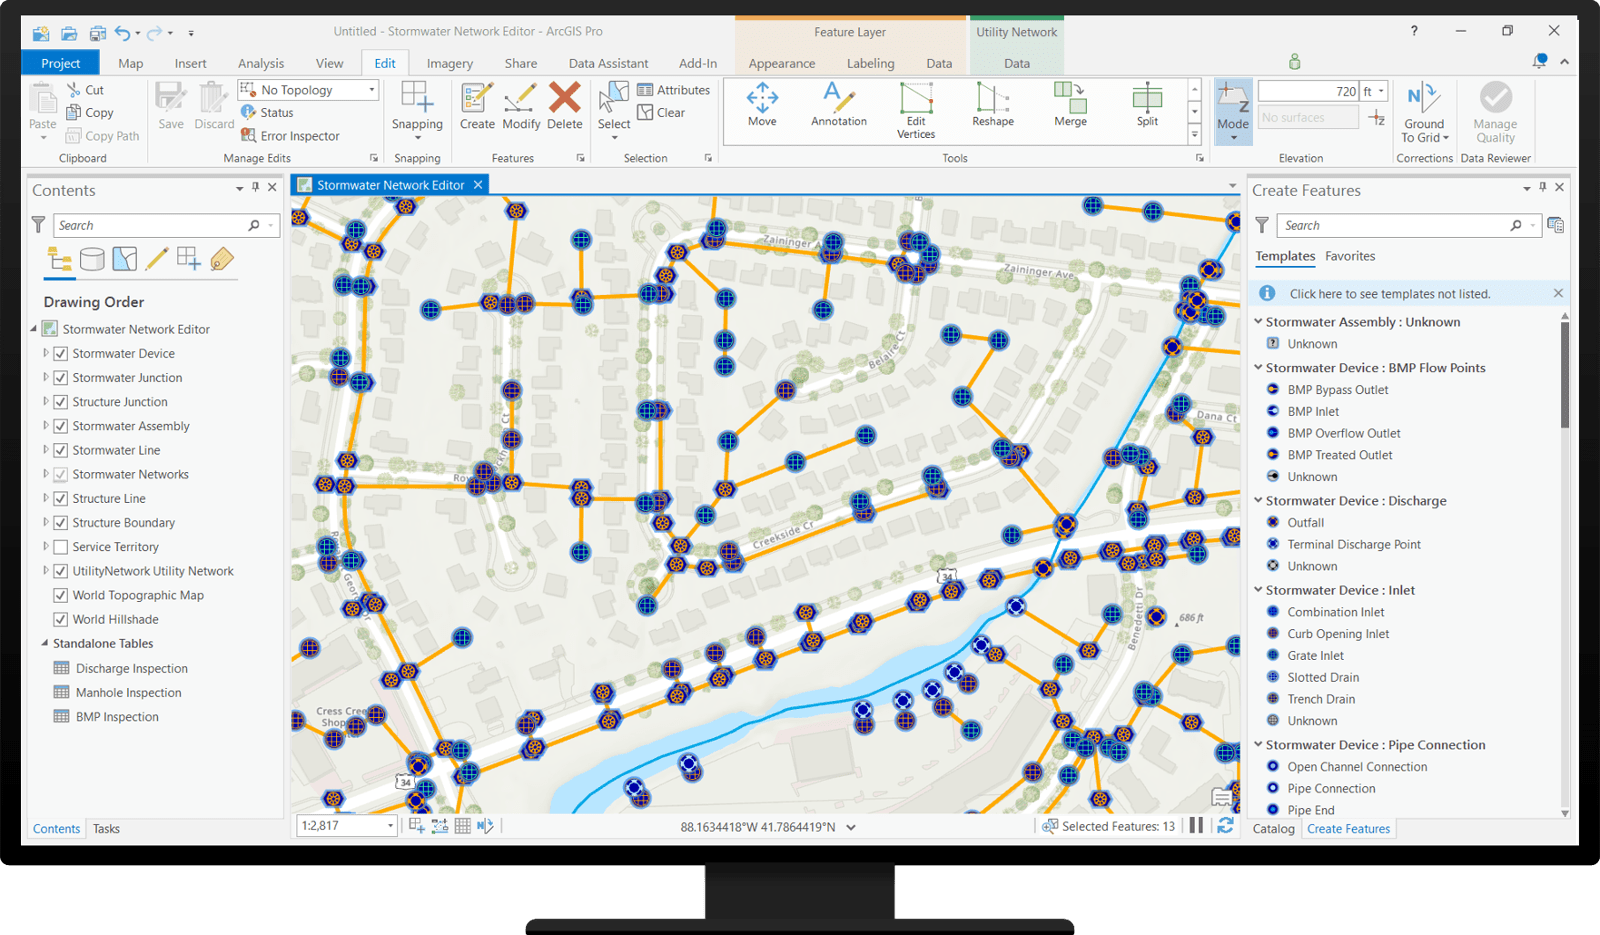Collapse the Stormwater Device : Inlet group
Image resolution: width=1600 pixels, height=935 pixels.
coord(1258,590)
